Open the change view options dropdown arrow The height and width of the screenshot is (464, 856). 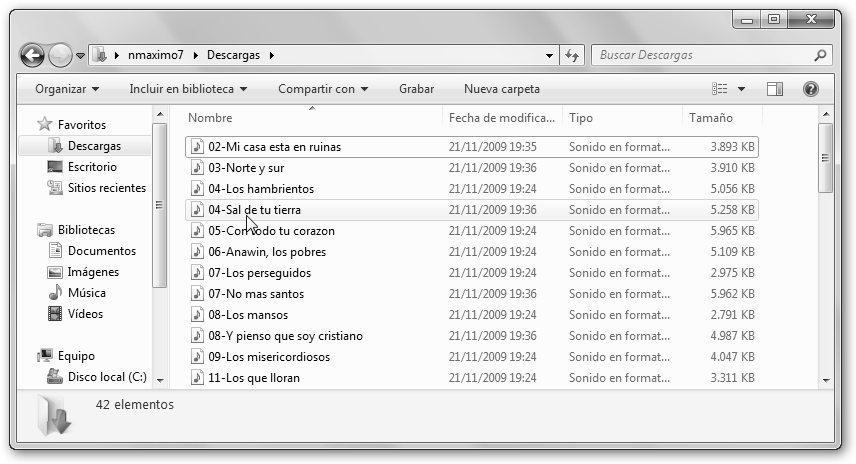pos(741,89)
